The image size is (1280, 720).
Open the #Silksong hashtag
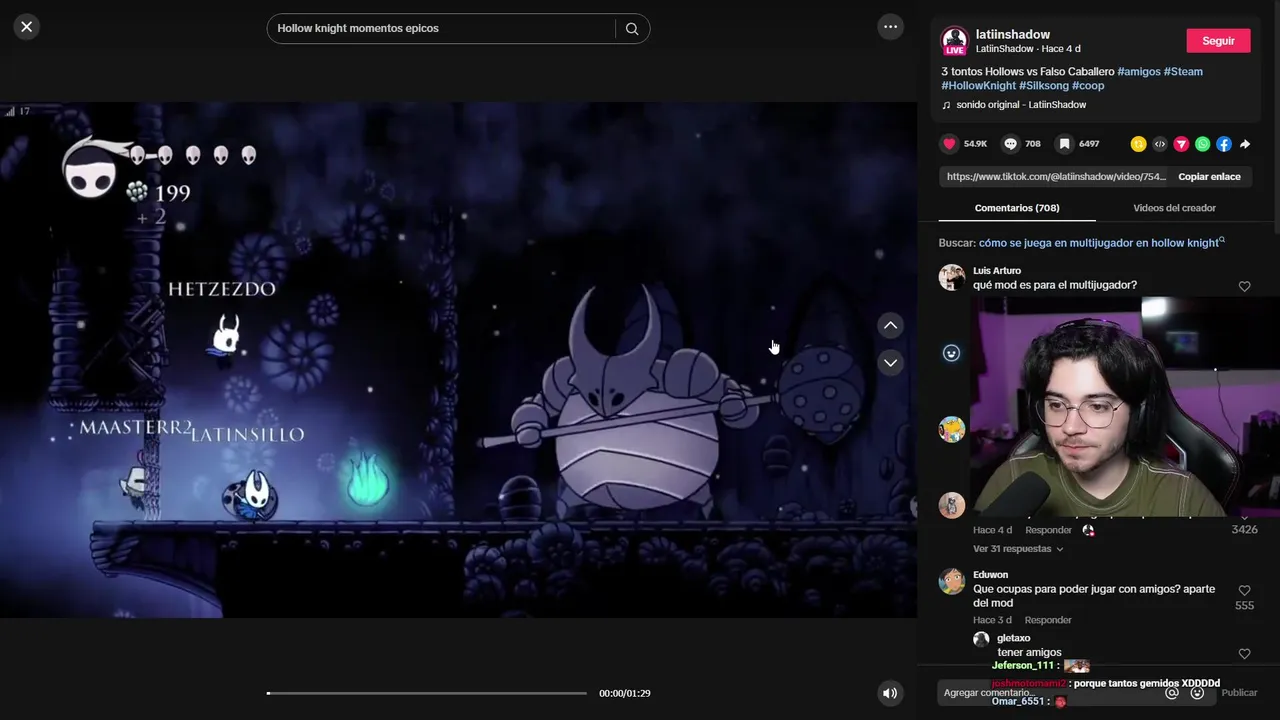point(1044,86)
